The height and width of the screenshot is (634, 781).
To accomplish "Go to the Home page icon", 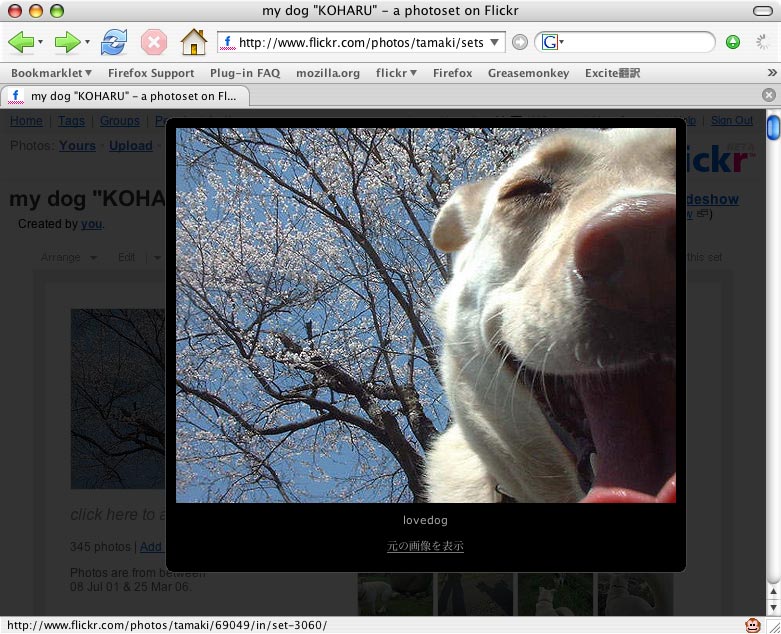I will pyautogui.click(x=193, y=42).
